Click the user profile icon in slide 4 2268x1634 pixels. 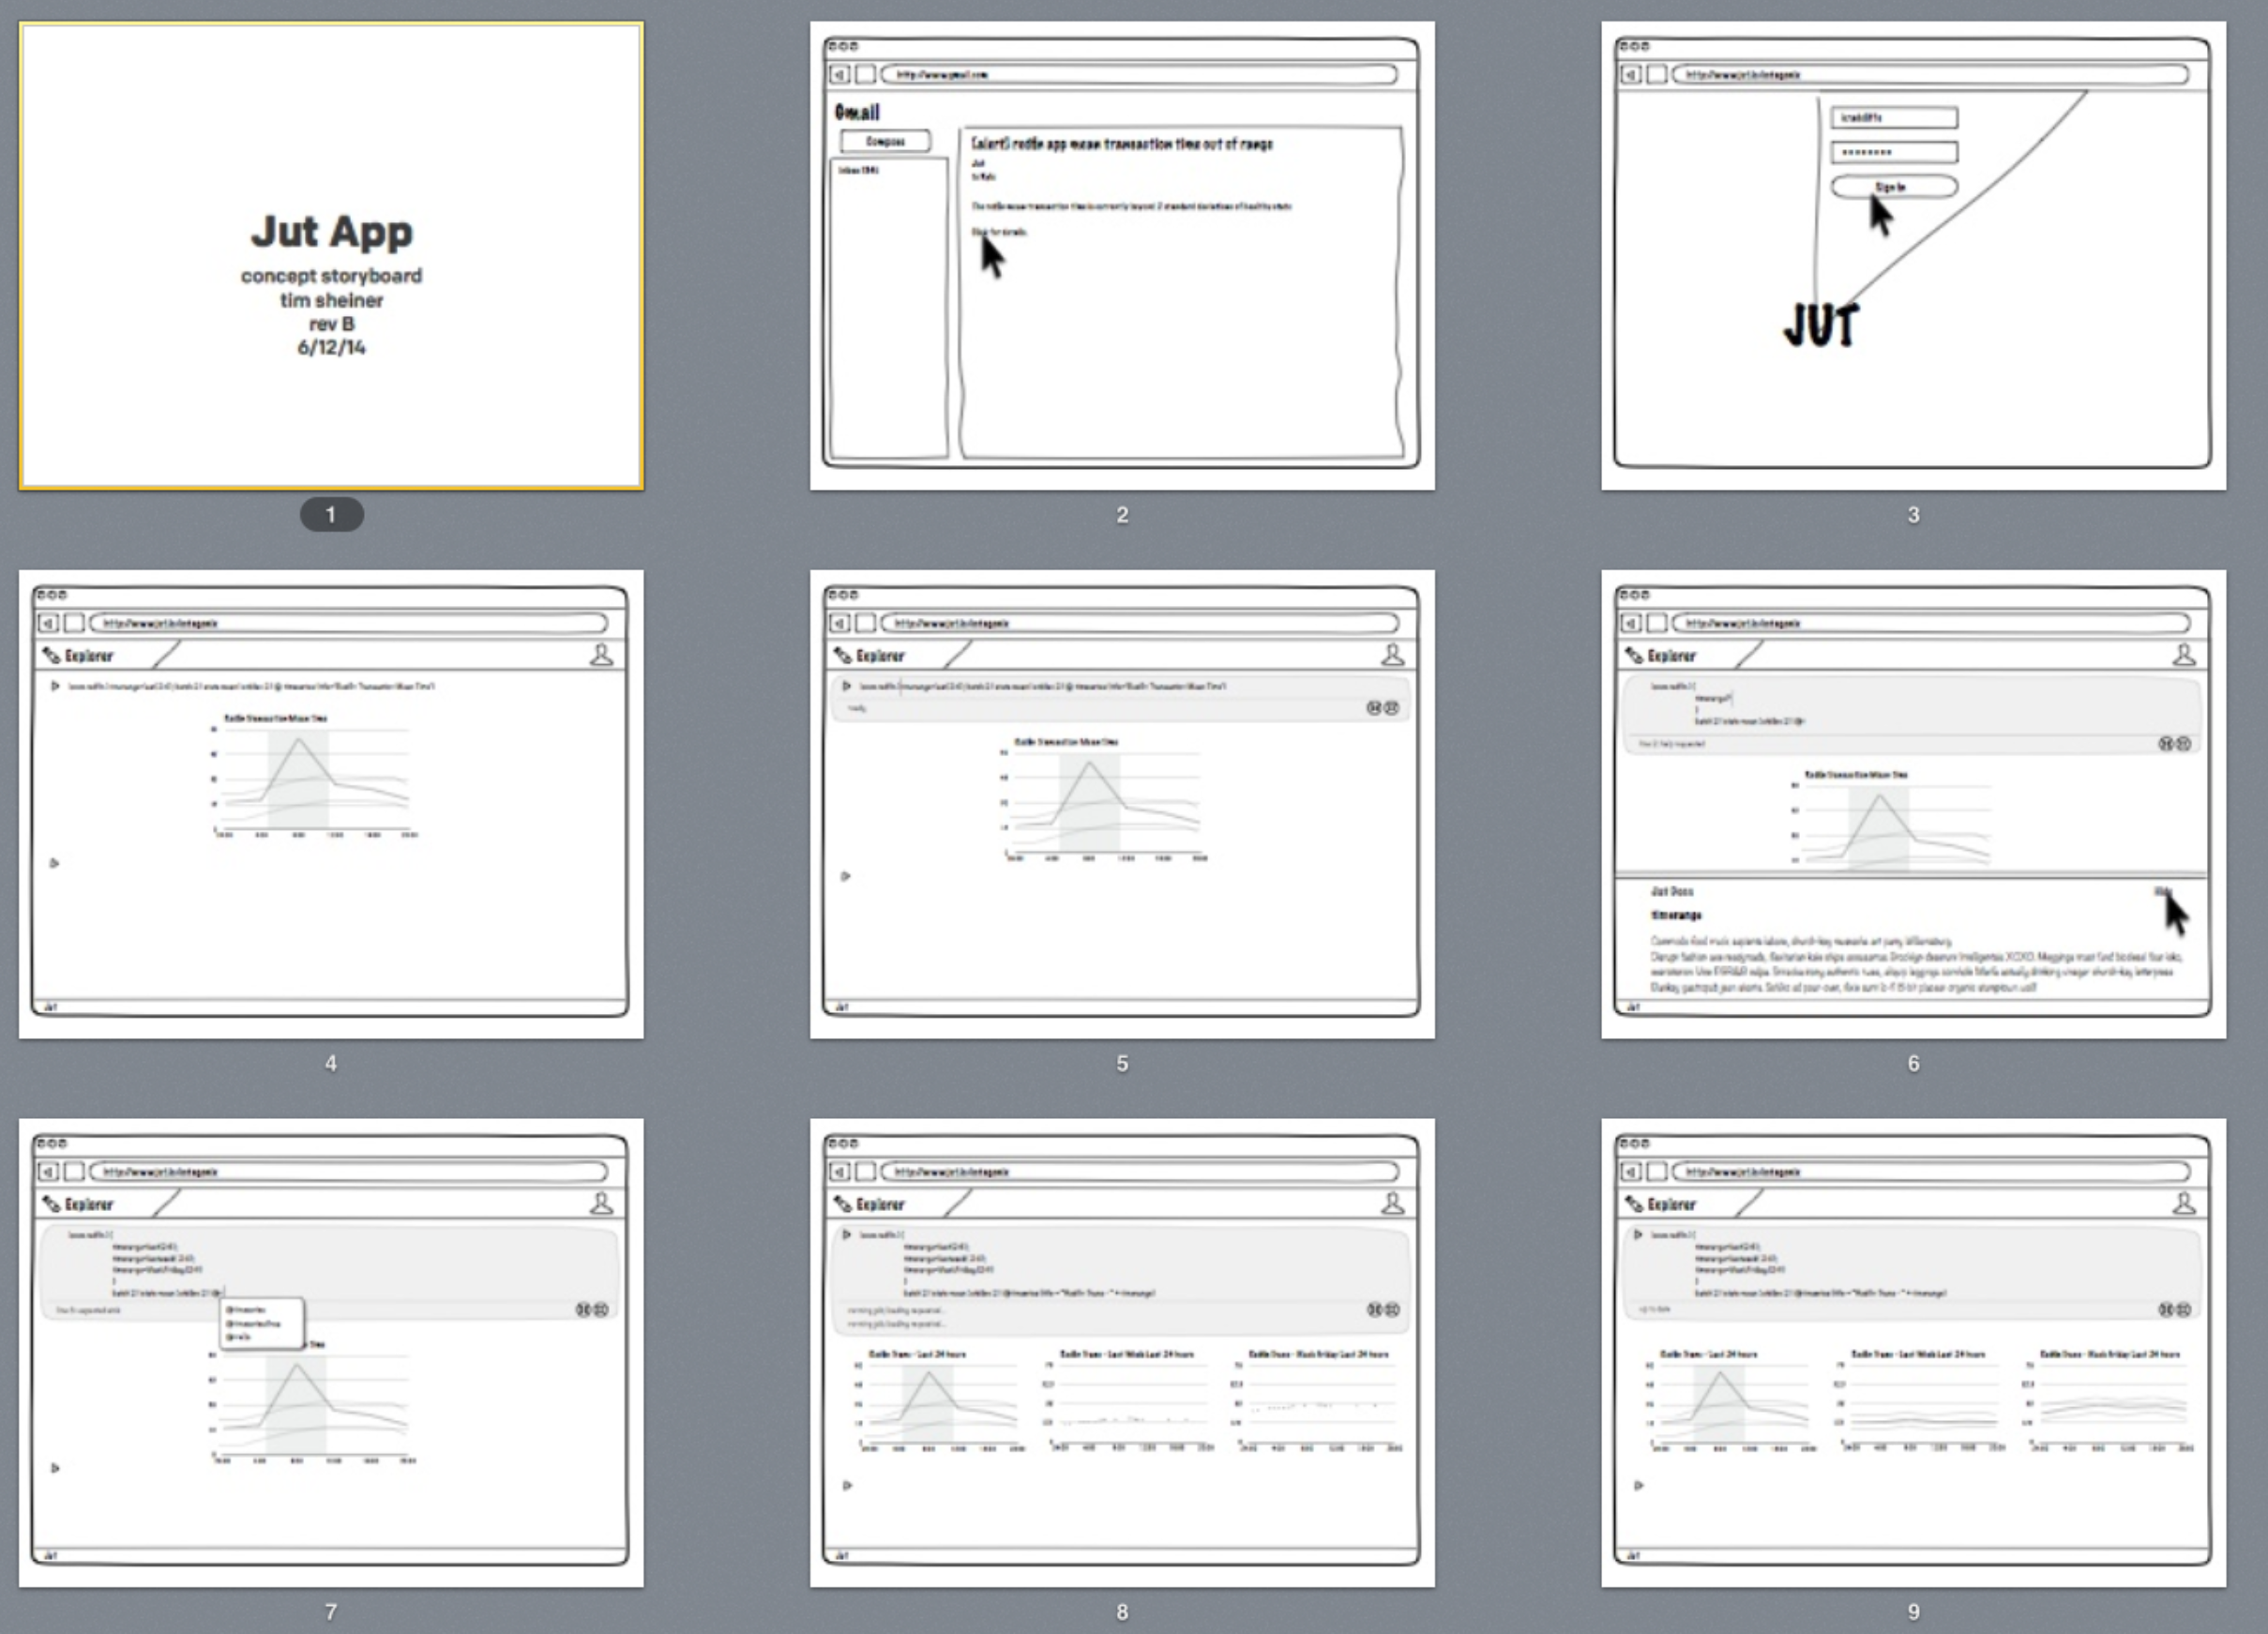coord(601,655)
